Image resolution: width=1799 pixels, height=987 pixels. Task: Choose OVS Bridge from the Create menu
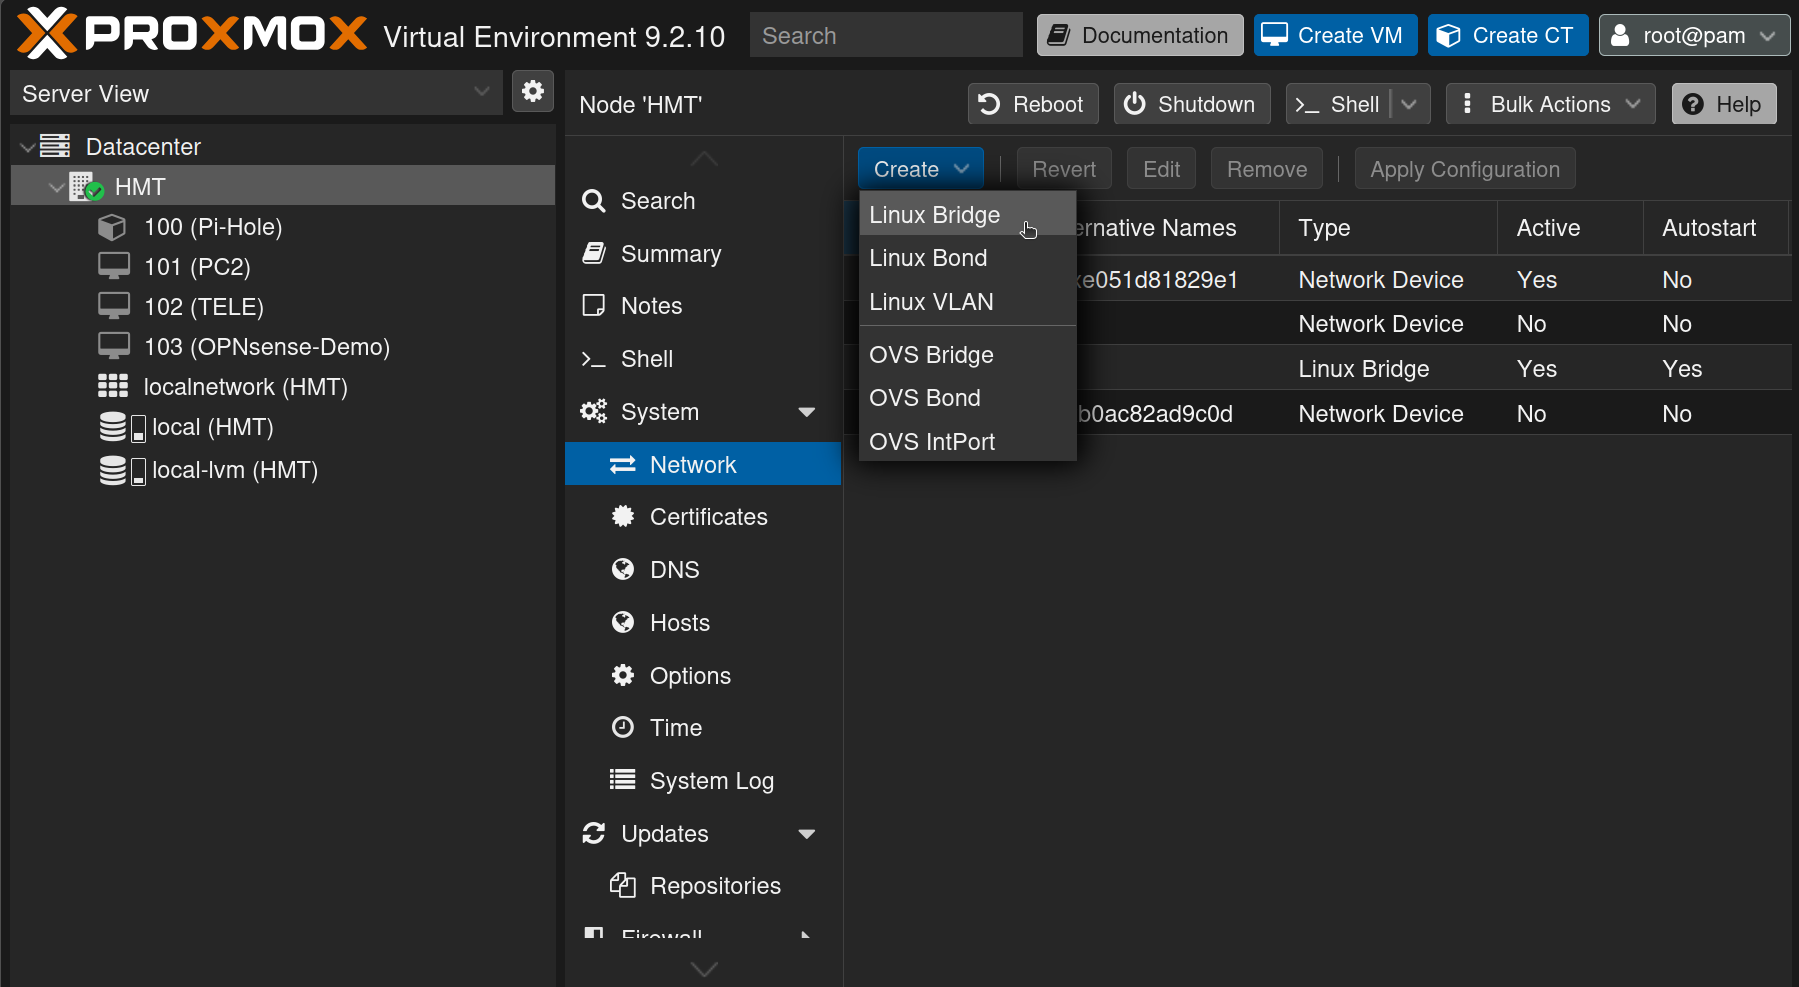point(967,355)
